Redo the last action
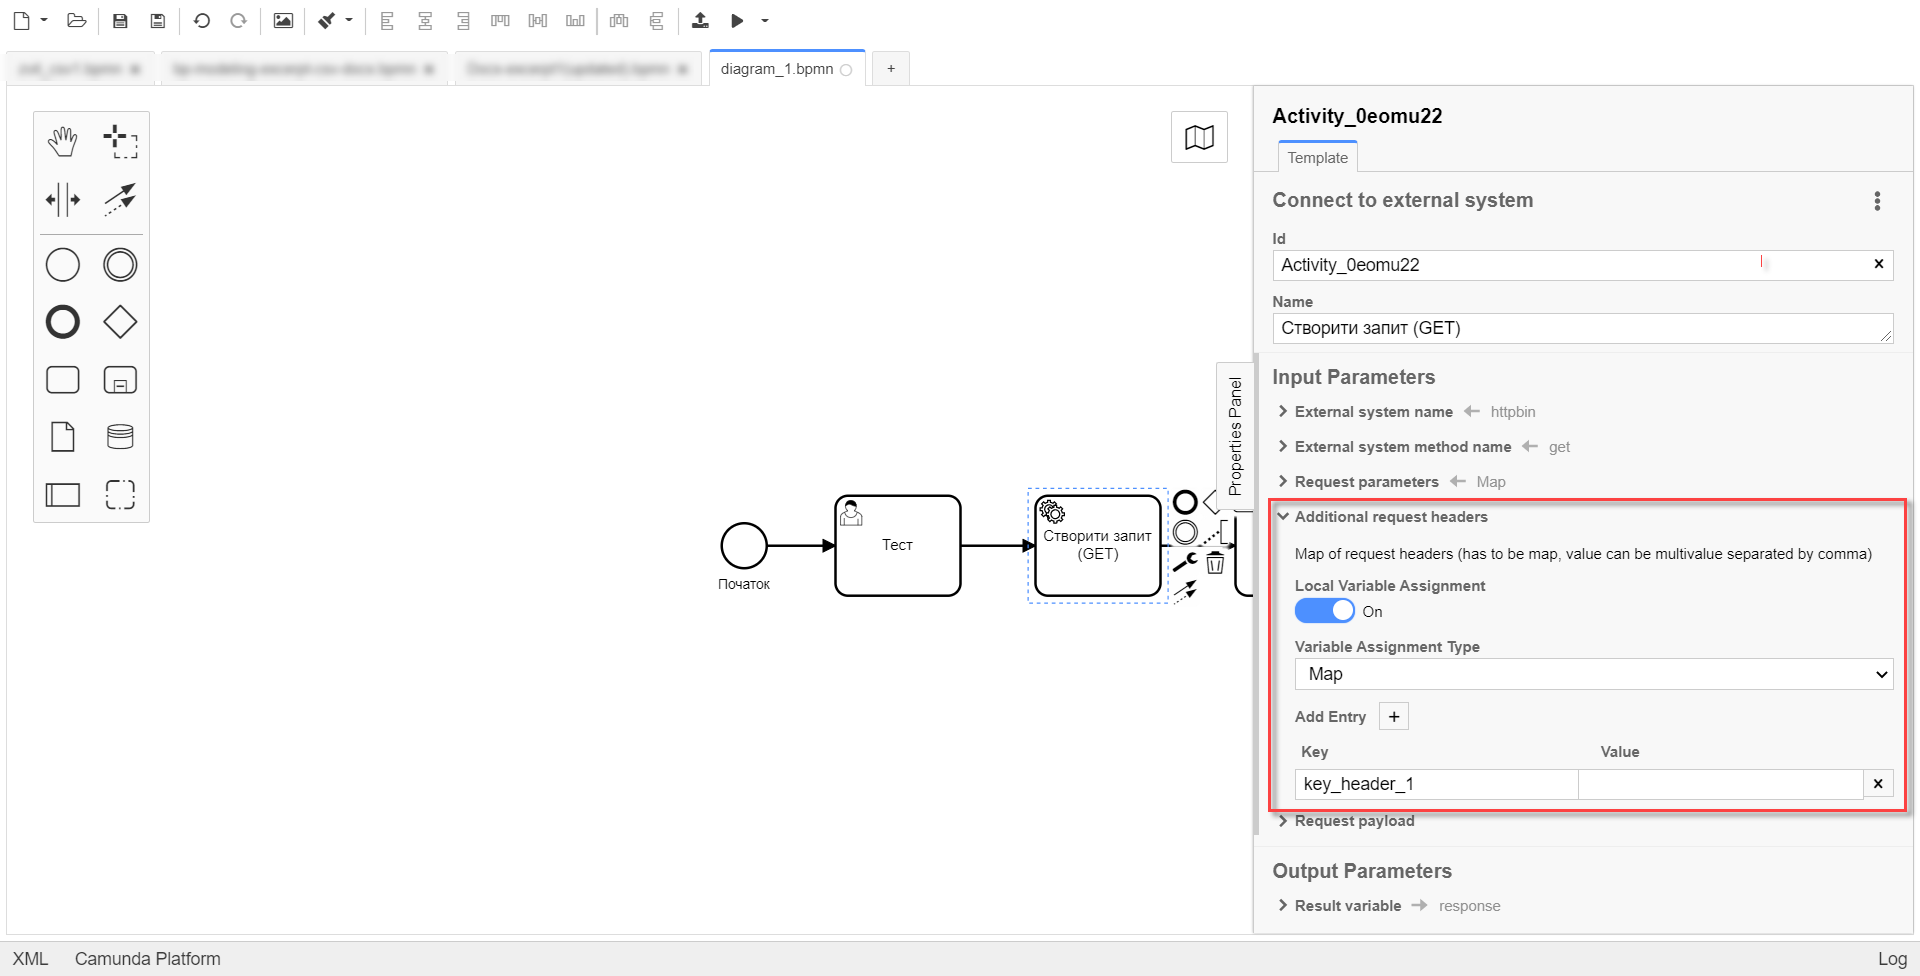Image resolution: width=1920 pixels, height=976 pixels. coord(238,20)
